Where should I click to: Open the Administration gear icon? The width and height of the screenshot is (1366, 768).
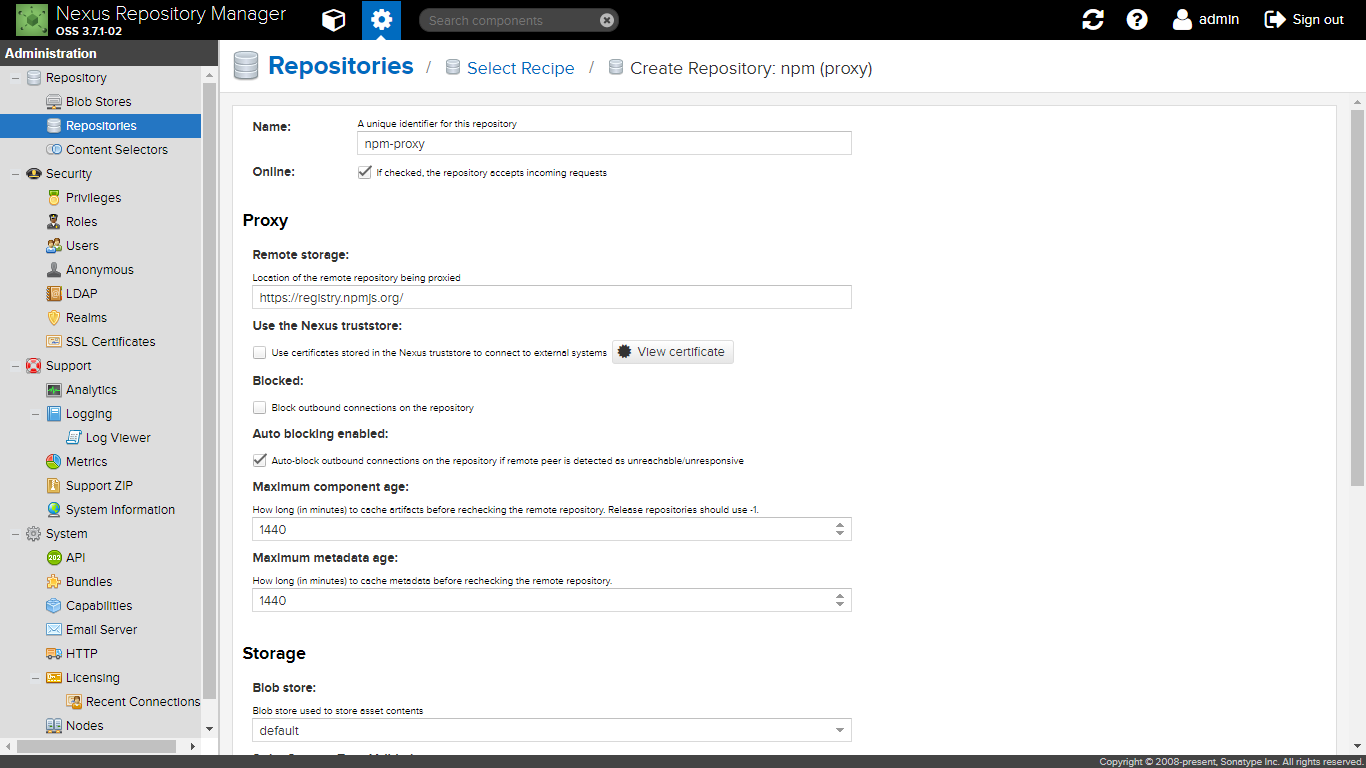click(381, 20)
